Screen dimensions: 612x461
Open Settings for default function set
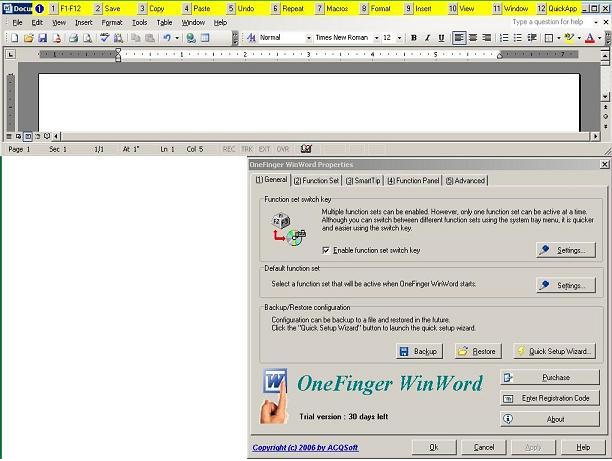click(x=566, y=285)
